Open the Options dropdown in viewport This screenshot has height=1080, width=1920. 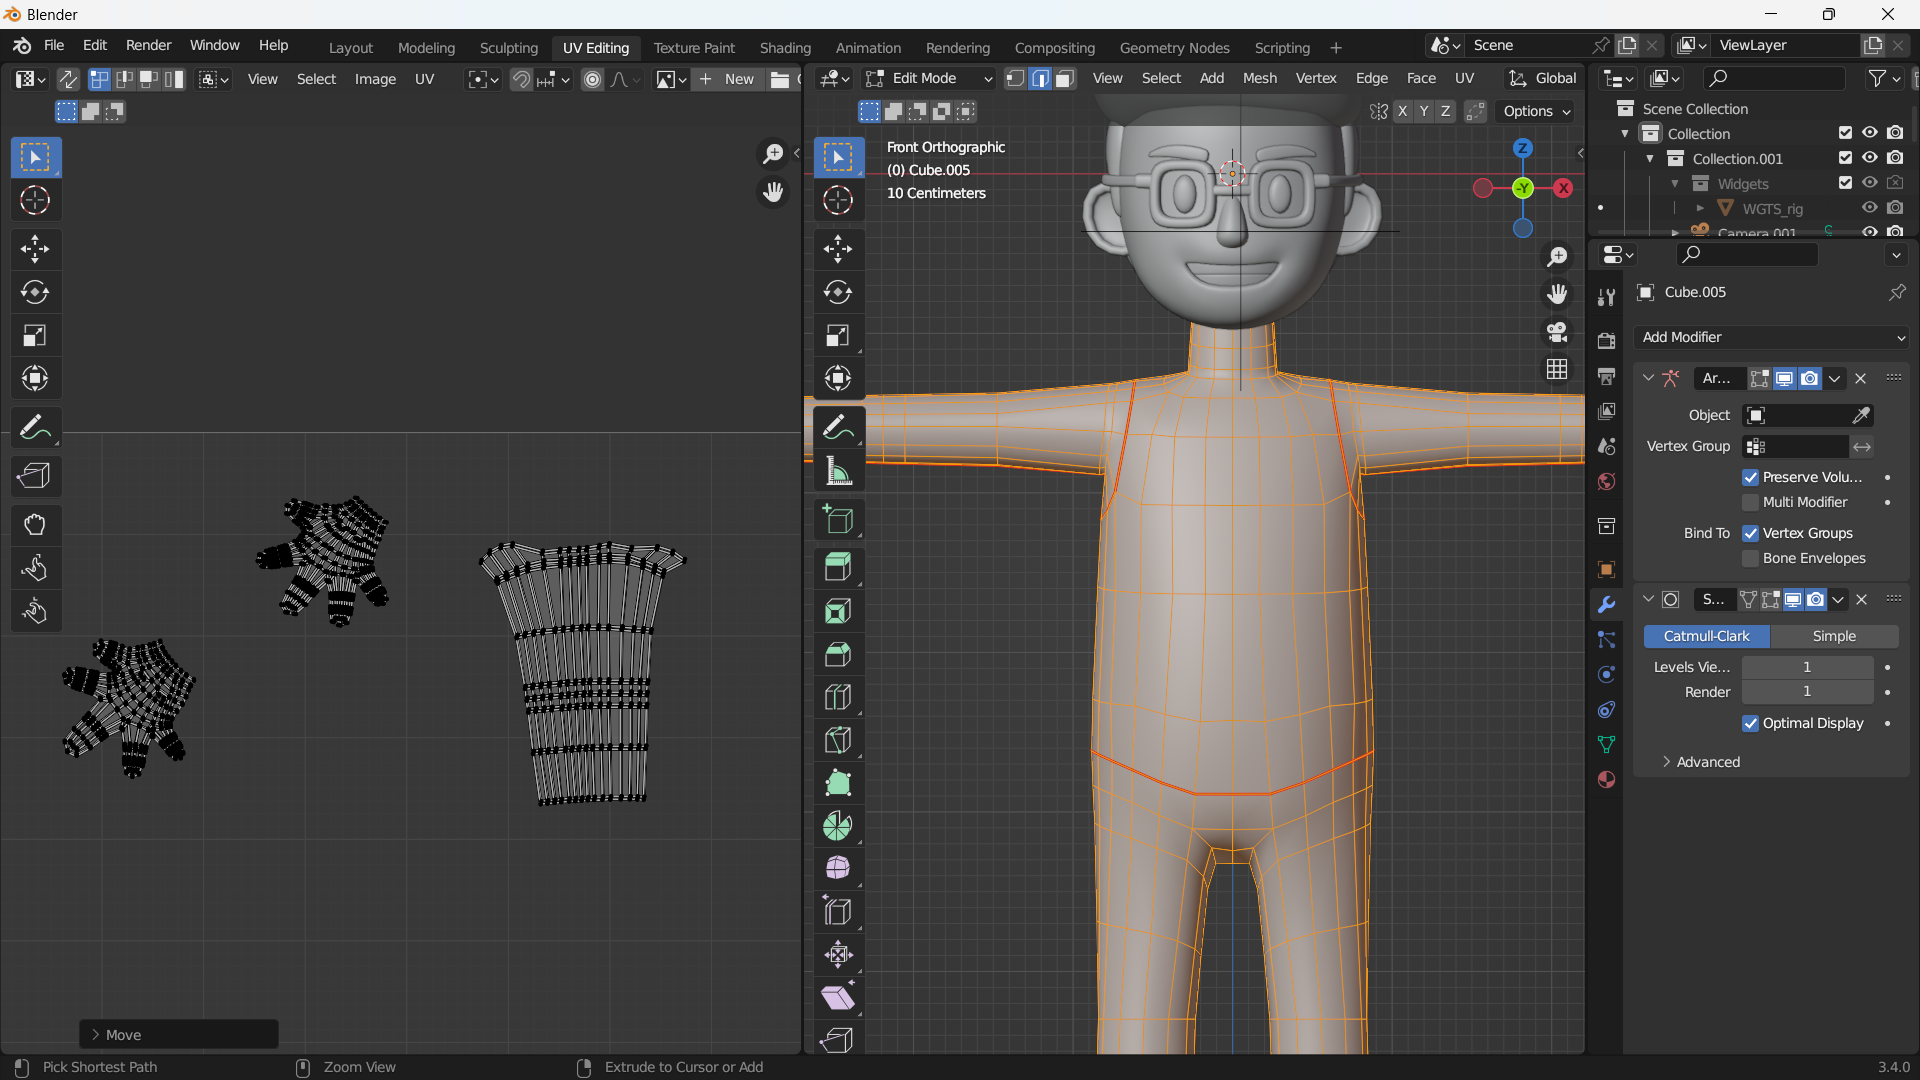(x=1536, y=111)
